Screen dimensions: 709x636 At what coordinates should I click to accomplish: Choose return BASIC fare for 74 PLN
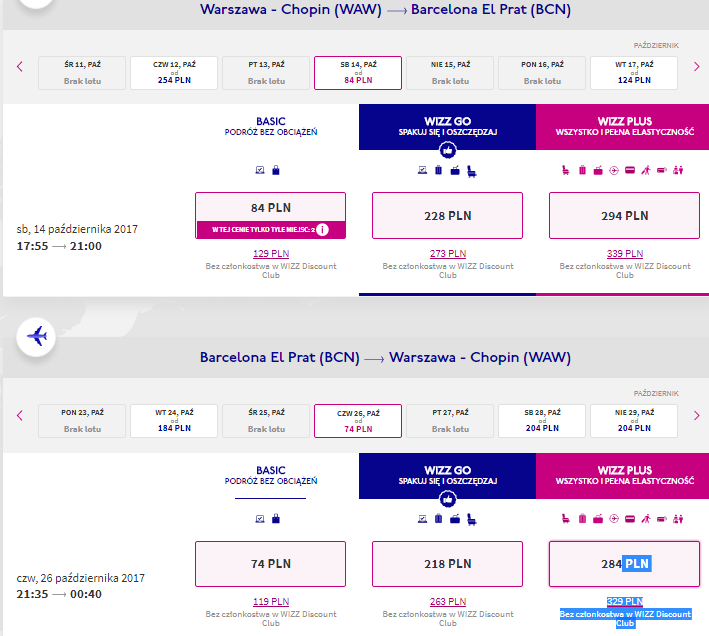coord(270,564)
